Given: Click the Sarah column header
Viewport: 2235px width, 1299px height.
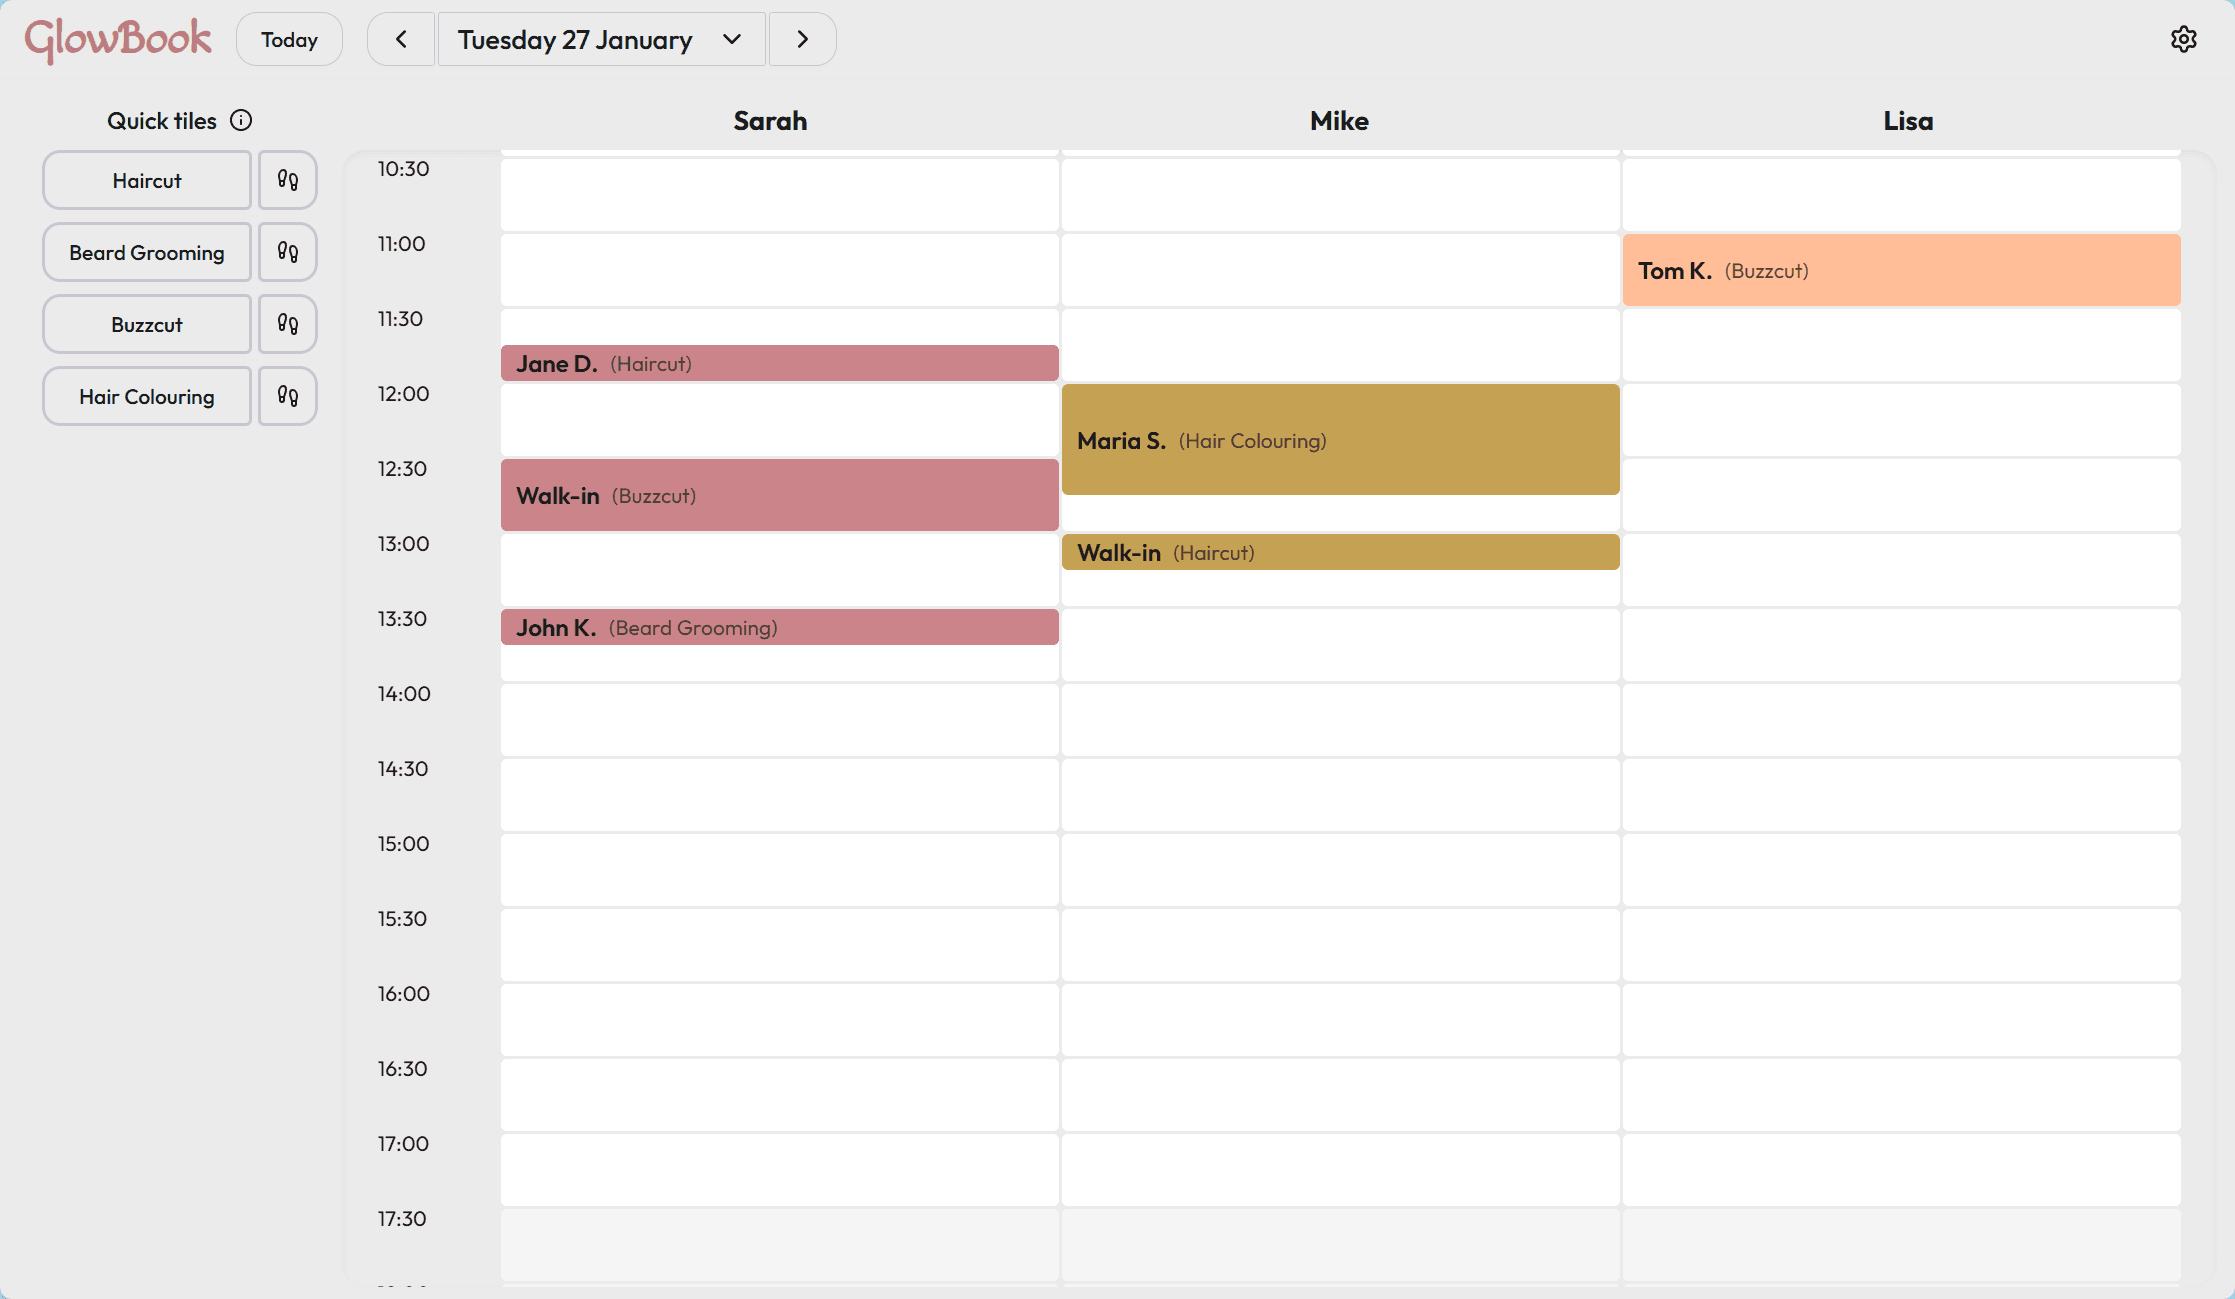Looking at the screenshot, I should coord(770,121).
